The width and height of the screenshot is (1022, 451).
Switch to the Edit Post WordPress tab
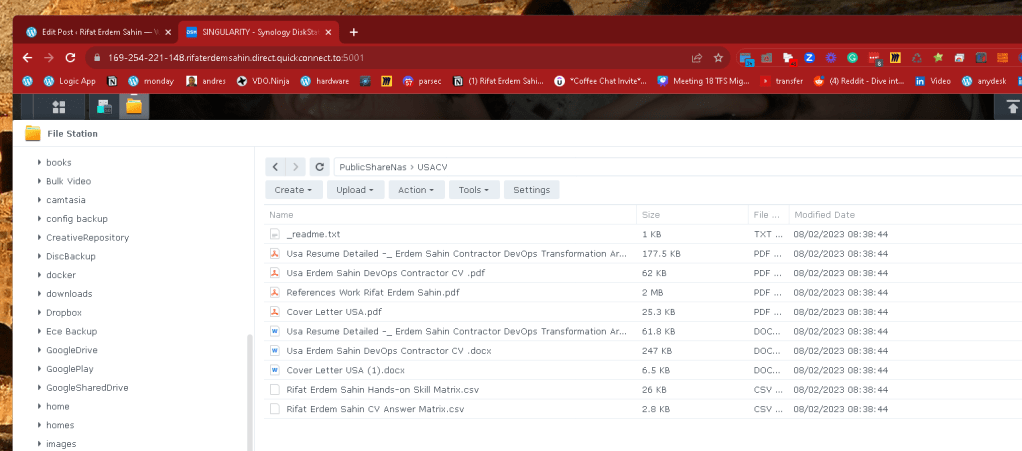click(x=98, y=32)
